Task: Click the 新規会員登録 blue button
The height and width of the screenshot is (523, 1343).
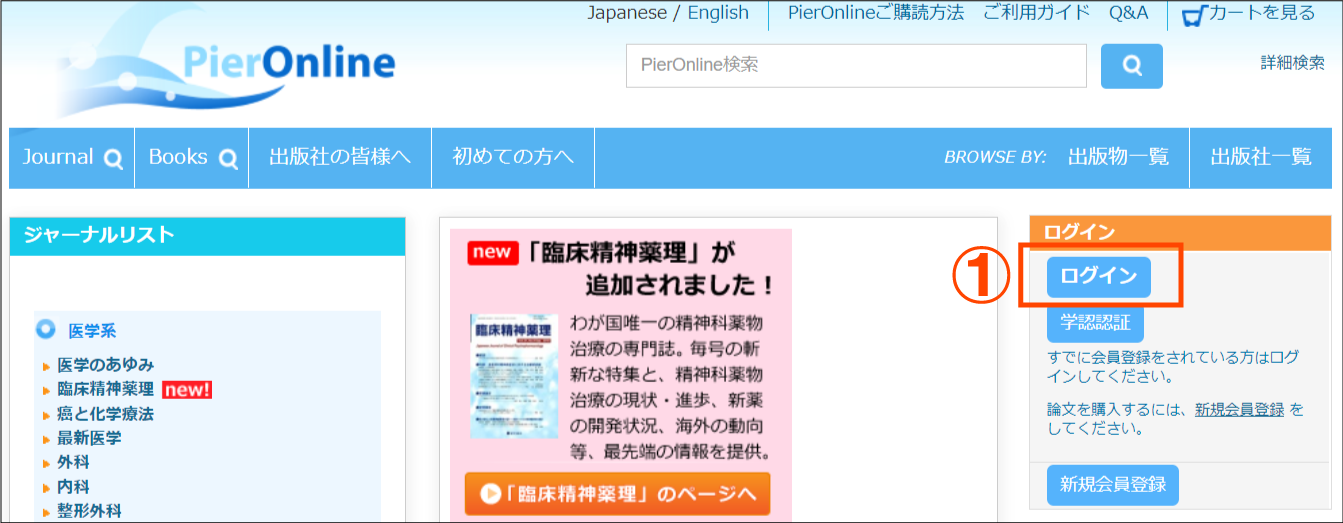Action: click(x=1113, y=485)
